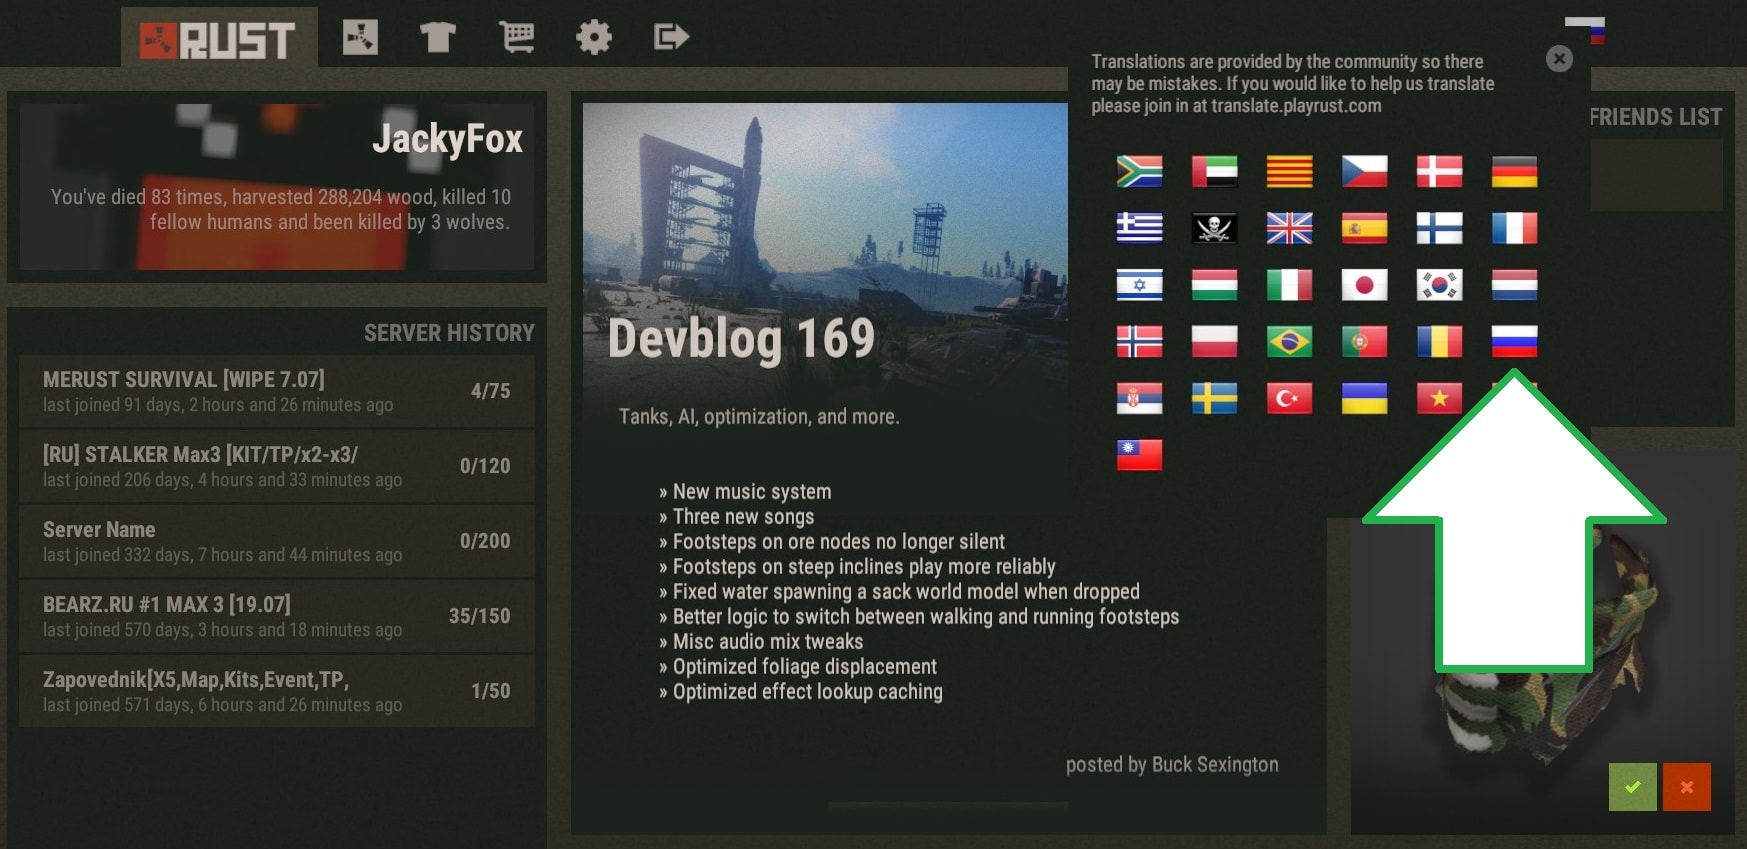Pick the Czech Republic flag
Image resolution: width=1747 pixels, height=849 pixels.
(1364, 171)
